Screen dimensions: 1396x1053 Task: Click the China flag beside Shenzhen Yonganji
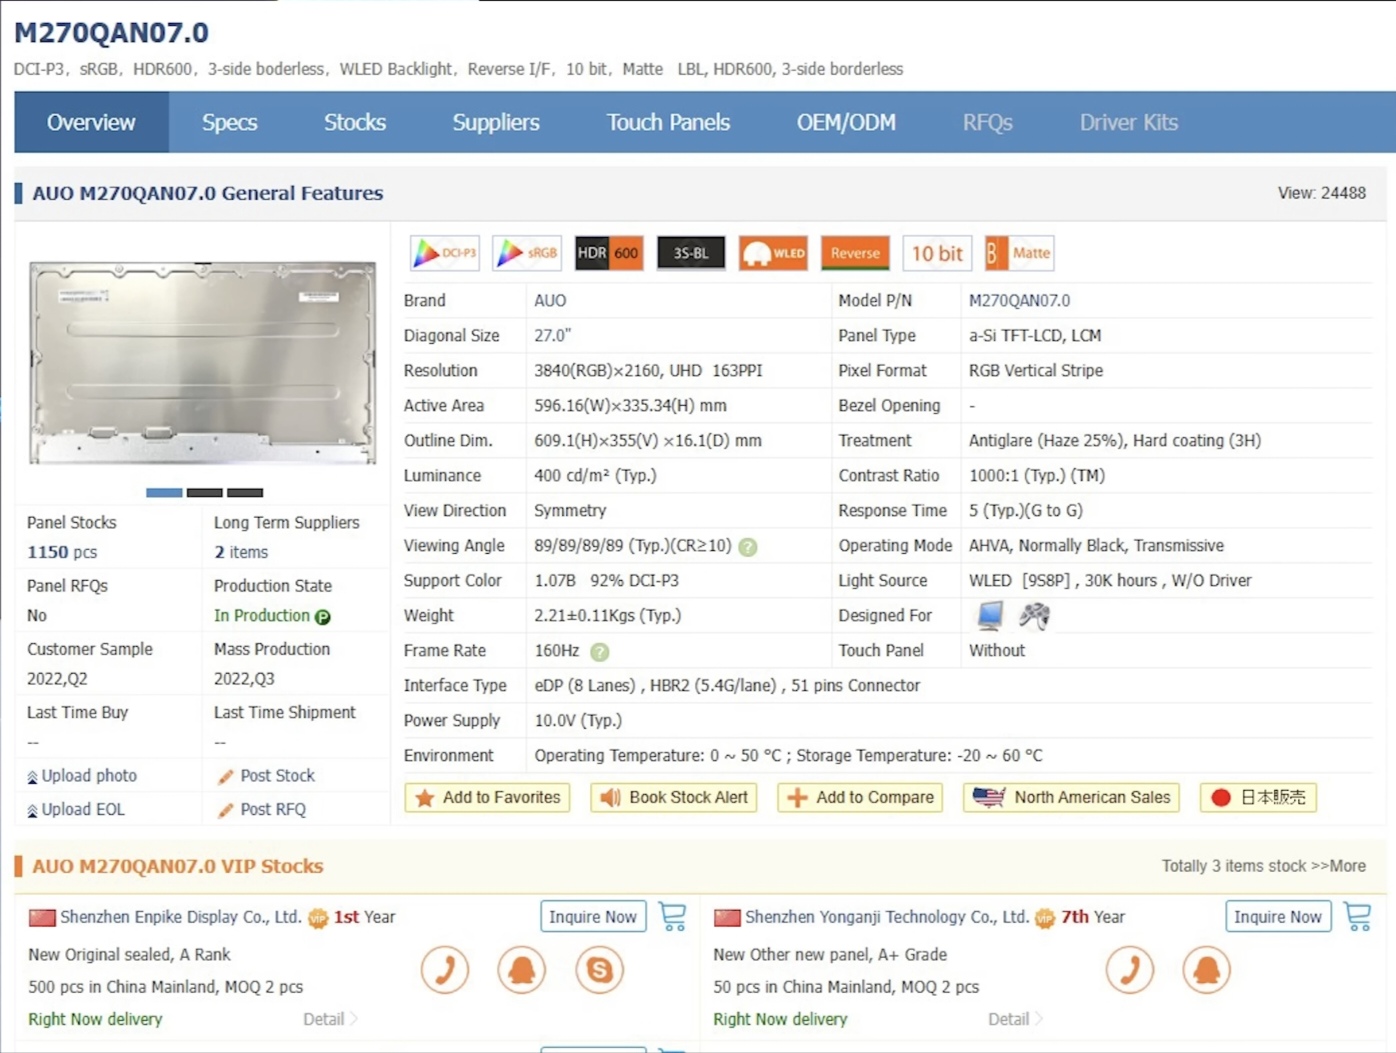pyautogui.click(x=727, y=918)
